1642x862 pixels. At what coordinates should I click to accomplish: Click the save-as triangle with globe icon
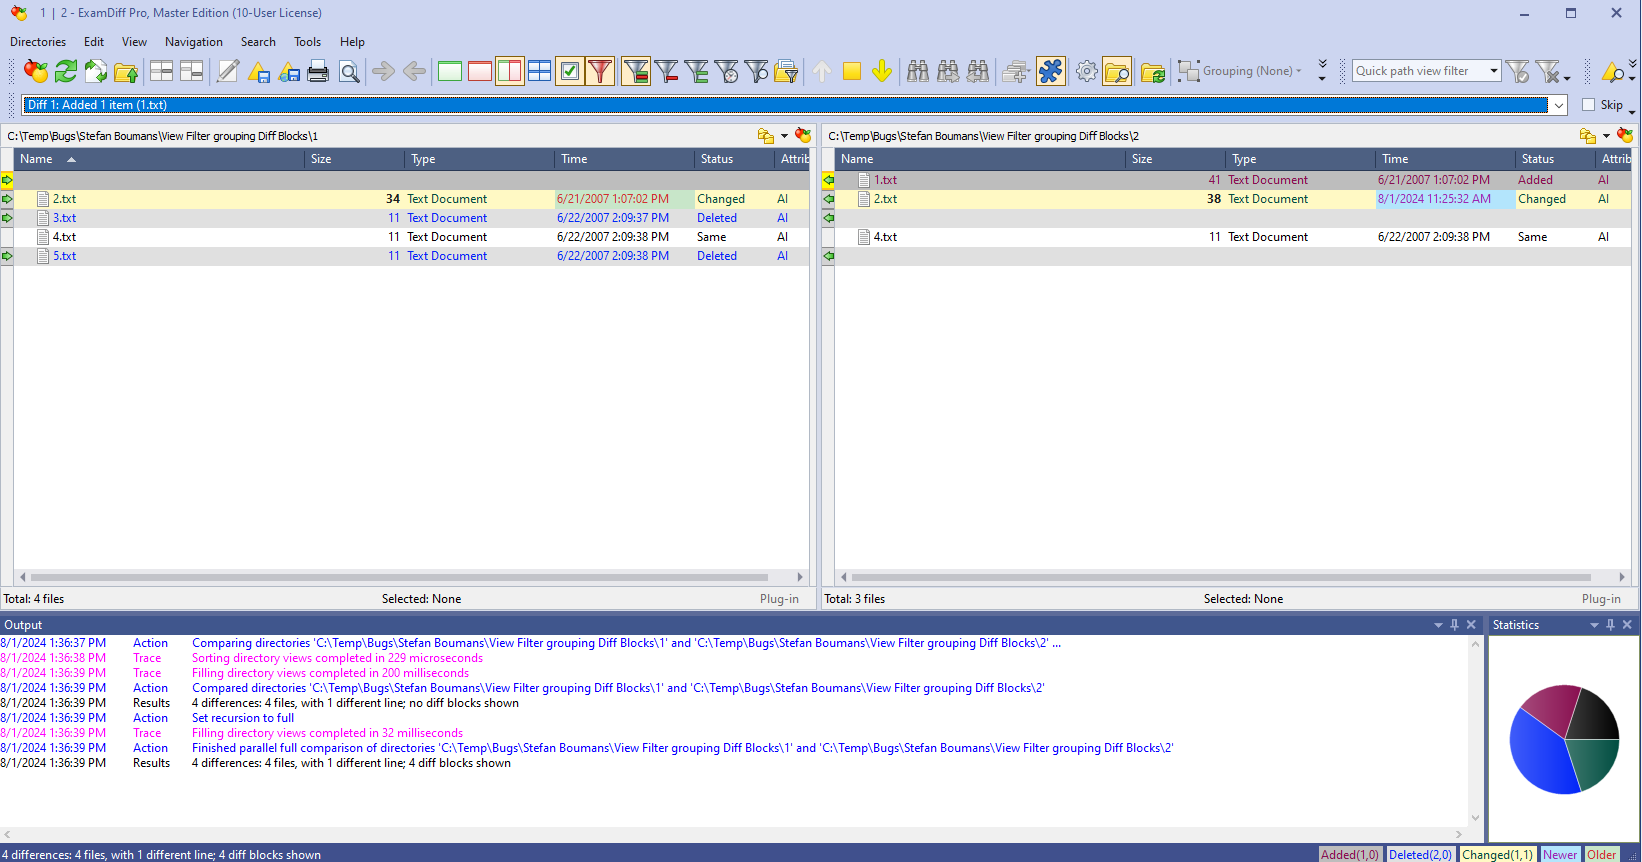click(x=289, y=71)
